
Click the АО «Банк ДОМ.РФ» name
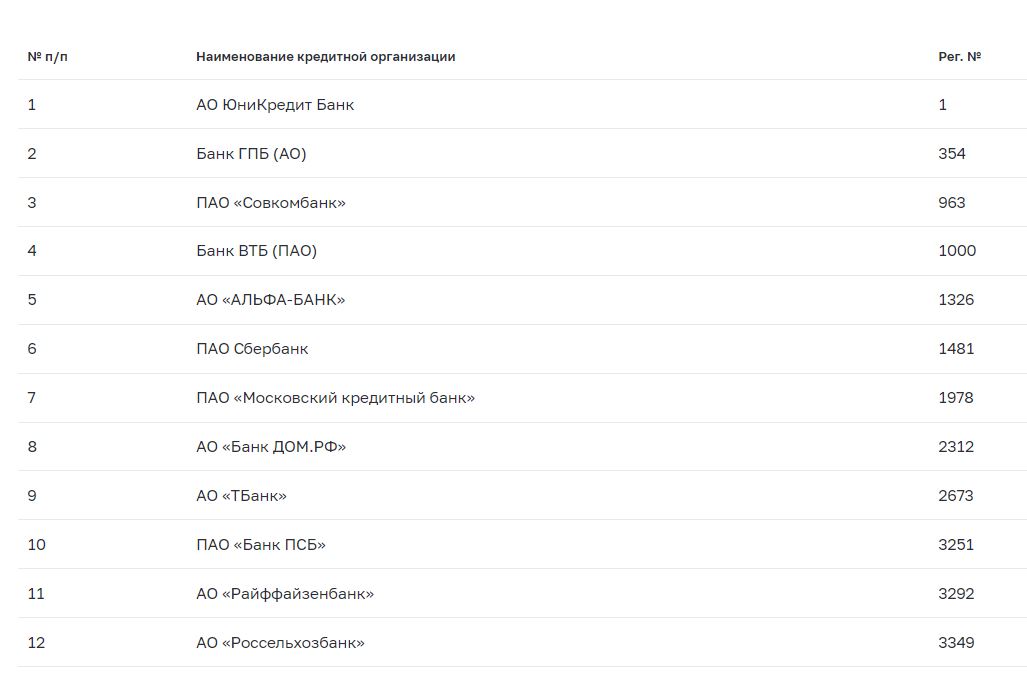pyautogui.click(x=271, y=447)
